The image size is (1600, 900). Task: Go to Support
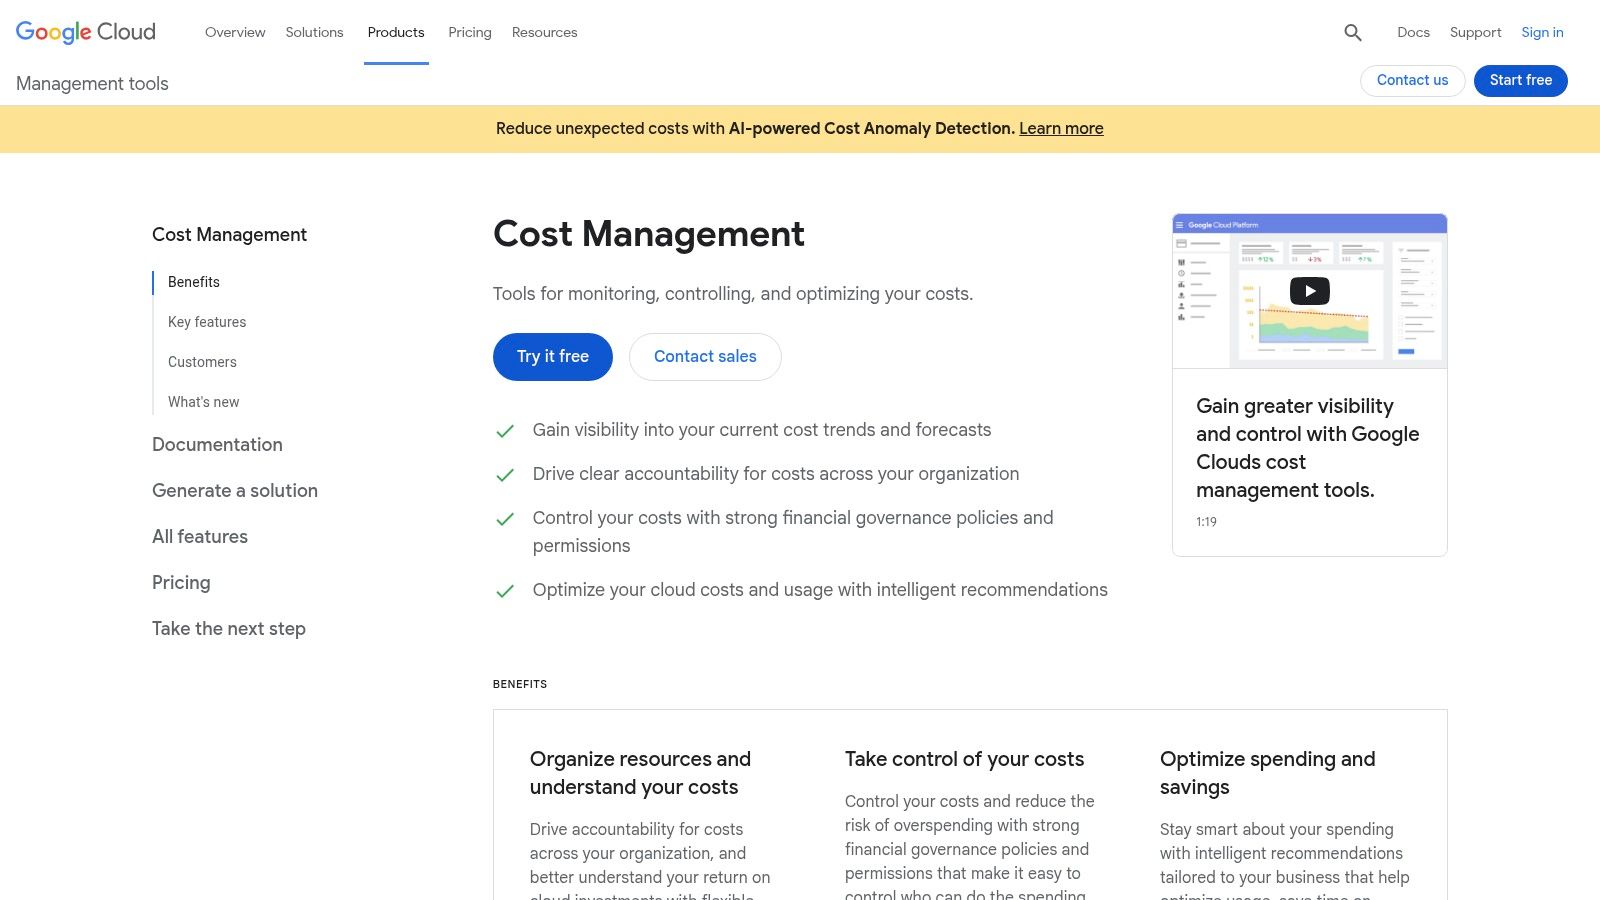[x=1475, y=32]
